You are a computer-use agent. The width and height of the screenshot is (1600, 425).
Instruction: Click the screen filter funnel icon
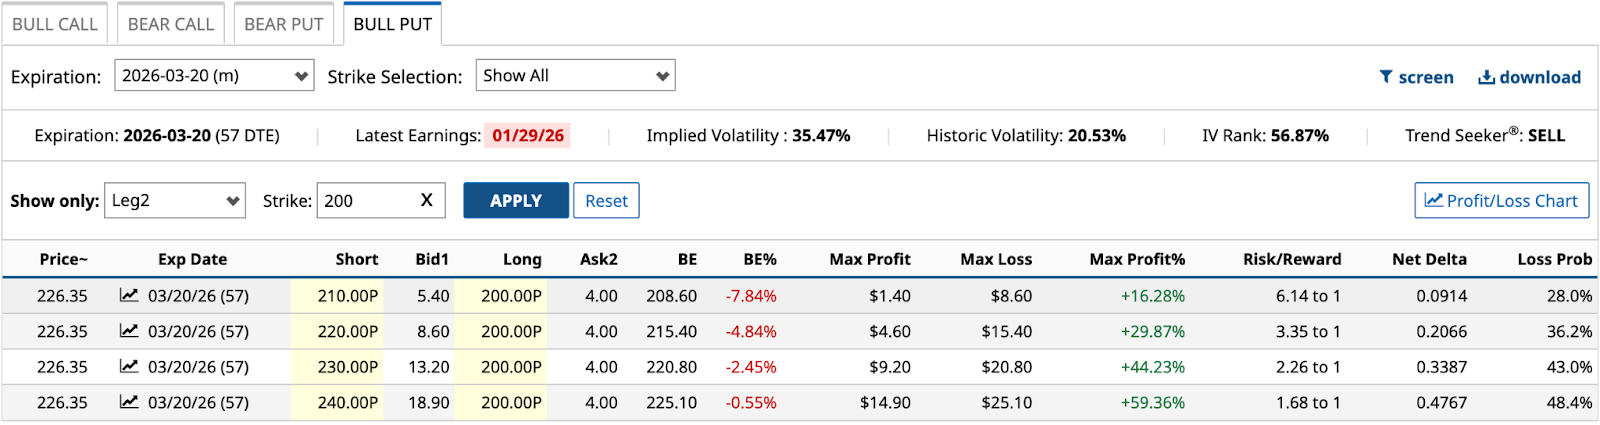click(1386, 77)
